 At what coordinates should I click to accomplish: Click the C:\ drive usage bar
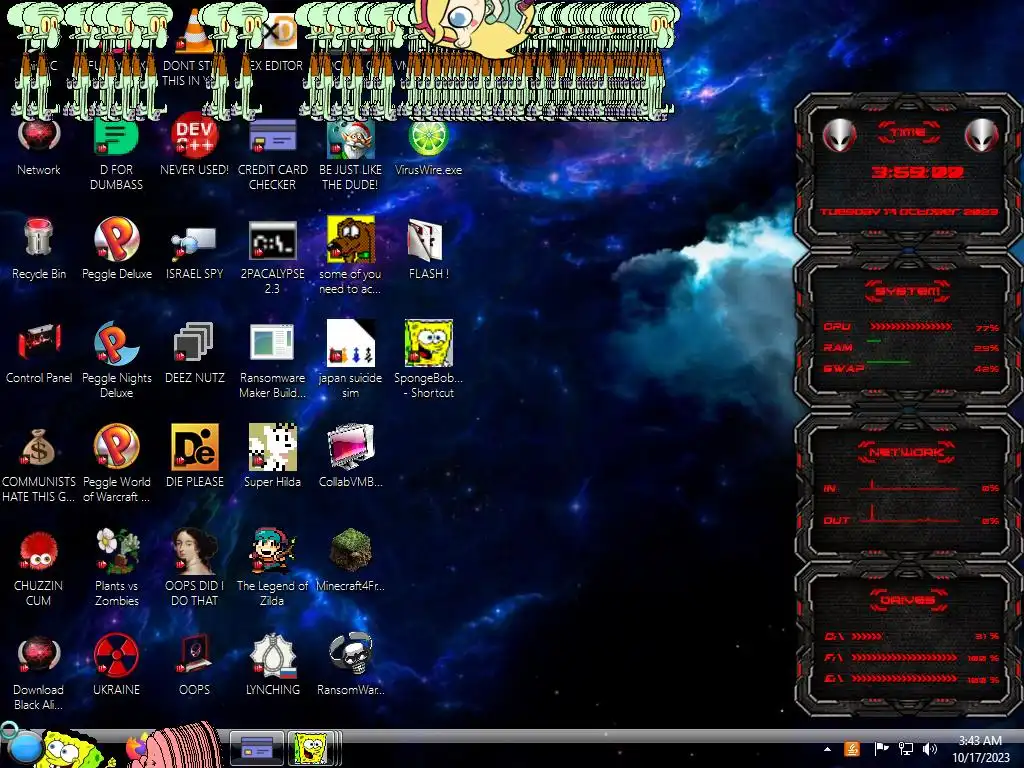[867, 636]
